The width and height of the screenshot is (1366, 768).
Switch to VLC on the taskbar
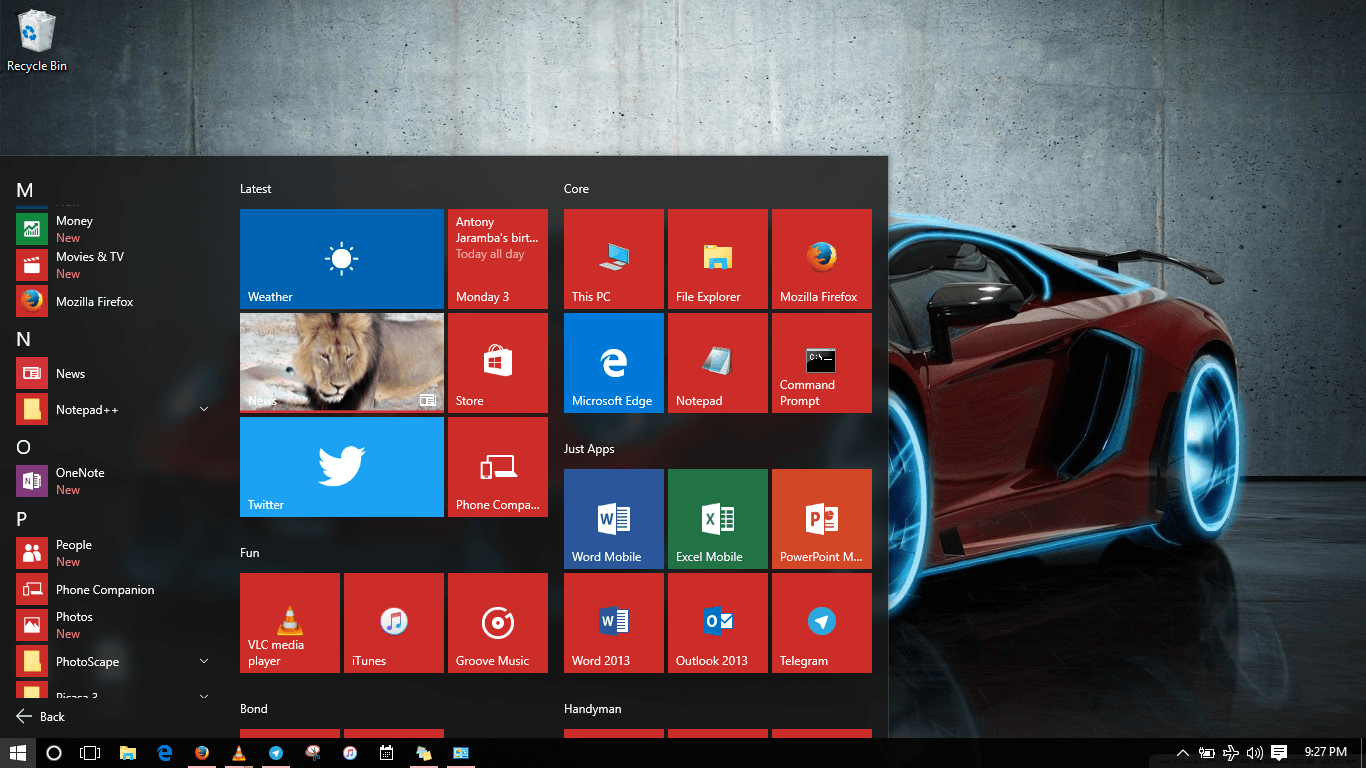click(239, 753)
